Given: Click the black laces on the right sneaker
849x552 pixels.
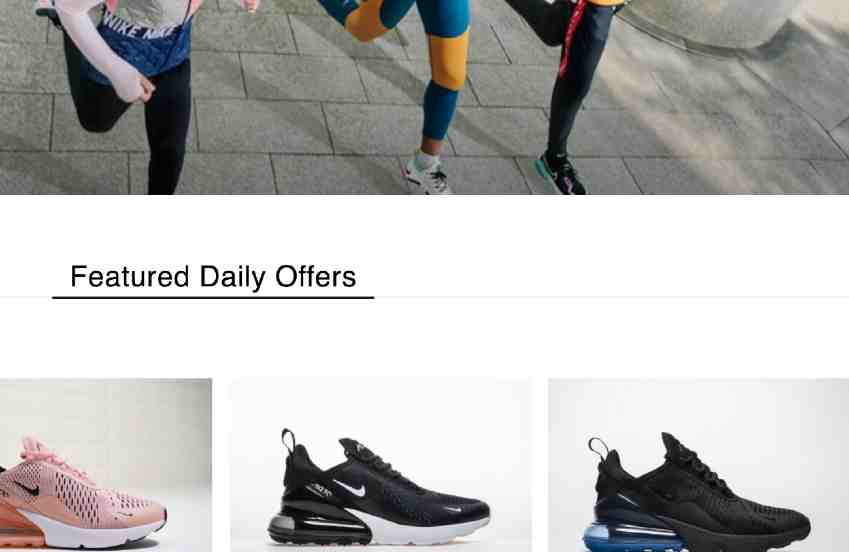Looking at the screenshot, I should click(x=696, y=460).
